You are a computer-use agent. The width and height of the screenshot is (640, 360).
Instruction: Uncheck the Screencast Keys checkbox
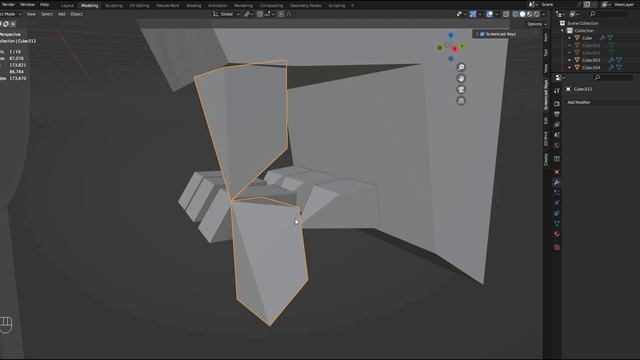pyautogui.click(x=482, y=34)
